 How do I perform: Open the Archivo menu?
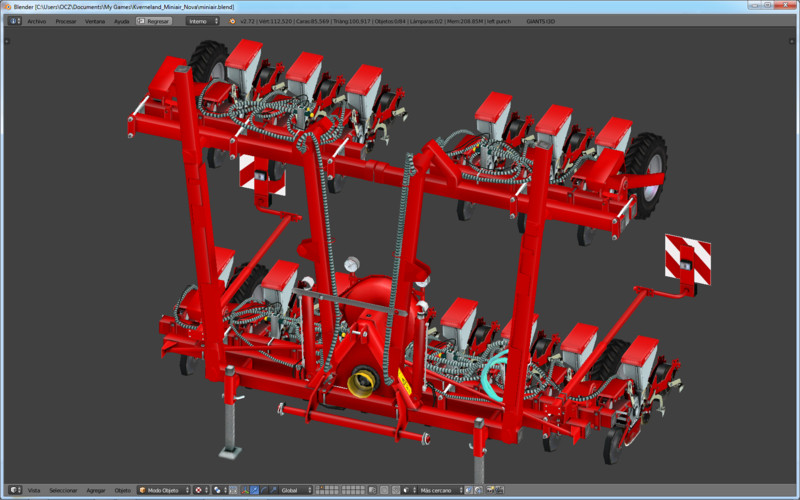tap(36, 20)
